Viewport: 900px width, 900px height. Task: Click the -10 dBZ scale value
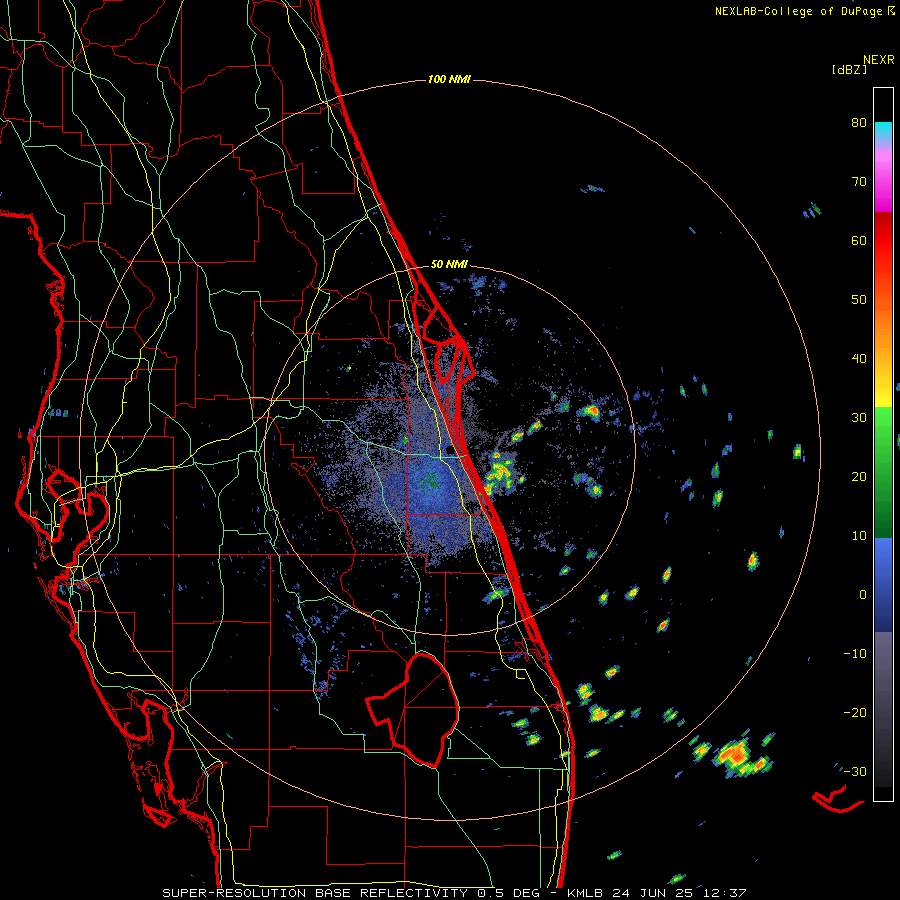(855, 653)
